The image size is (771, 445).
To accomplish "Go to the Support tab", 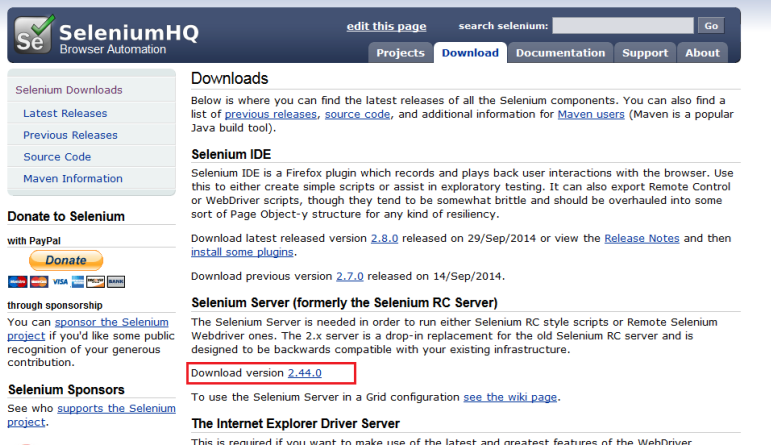I will [645, 53].
